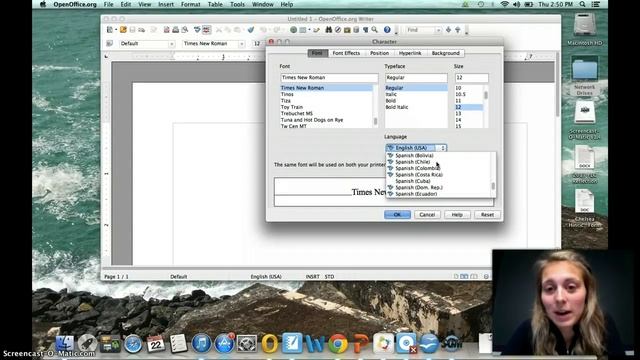Open the New document dropdown arrow
Screen dimensions: 640x360
point(116,30)
